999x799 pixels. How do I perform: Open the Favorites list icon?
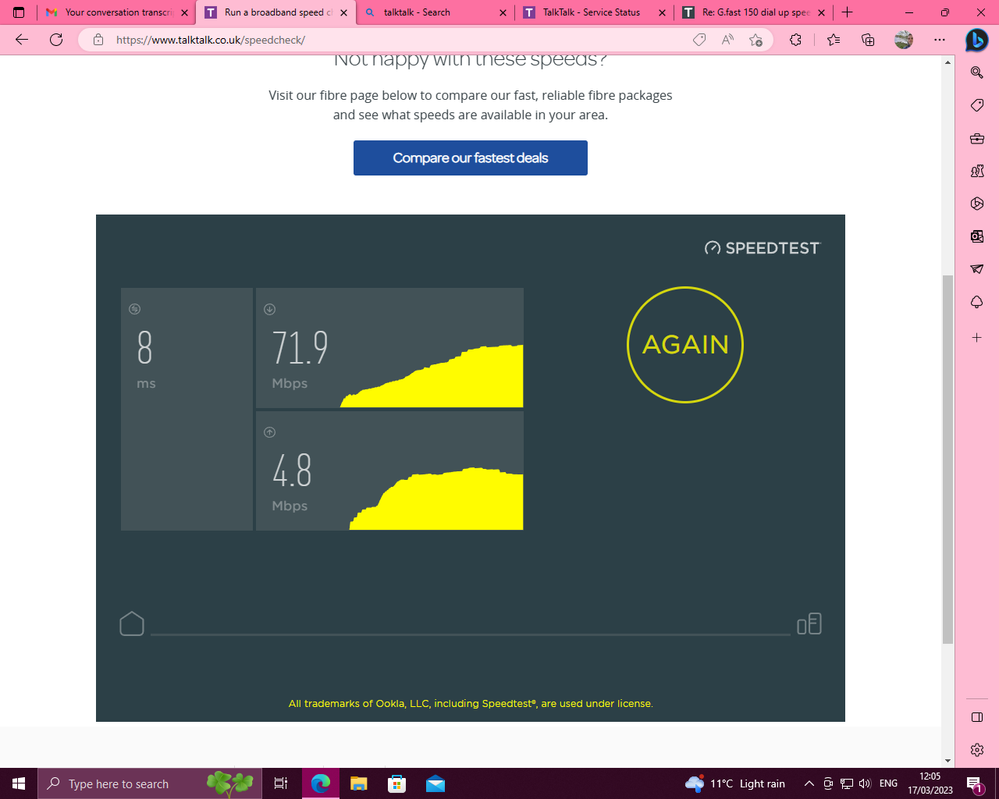(x=833, y=40)
